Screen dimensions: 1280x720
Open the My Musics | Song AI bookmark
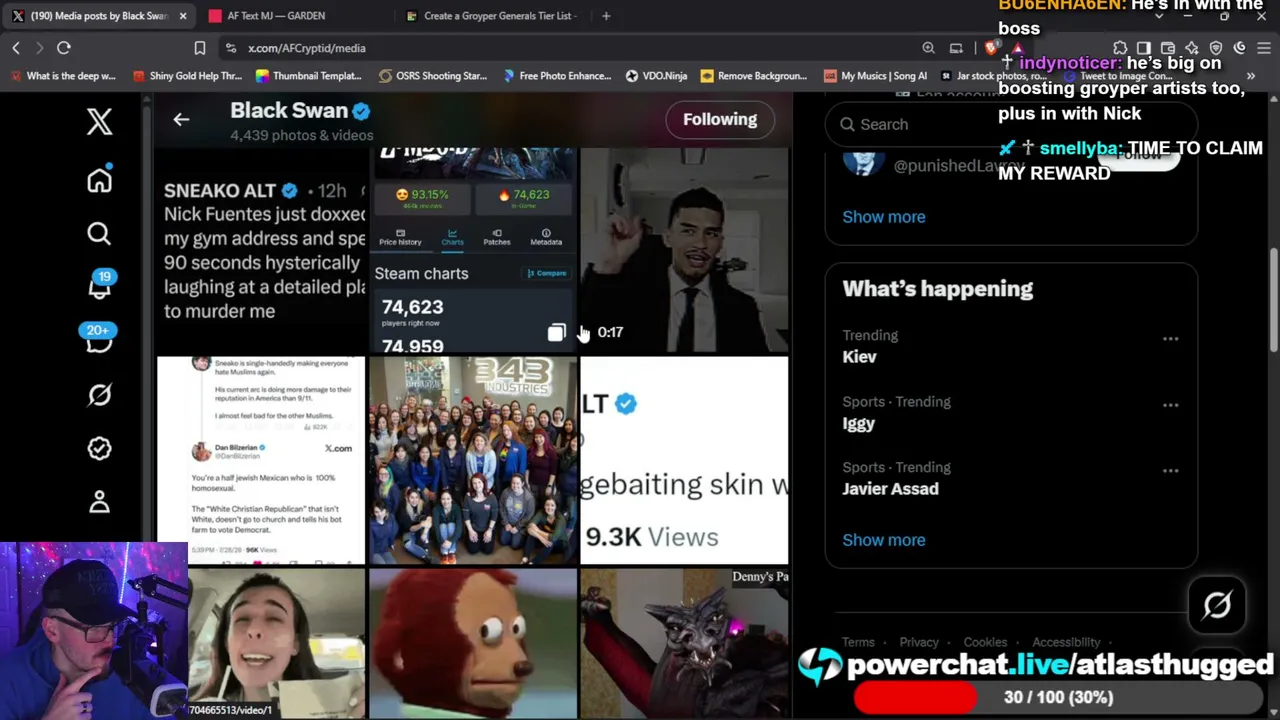875,76
